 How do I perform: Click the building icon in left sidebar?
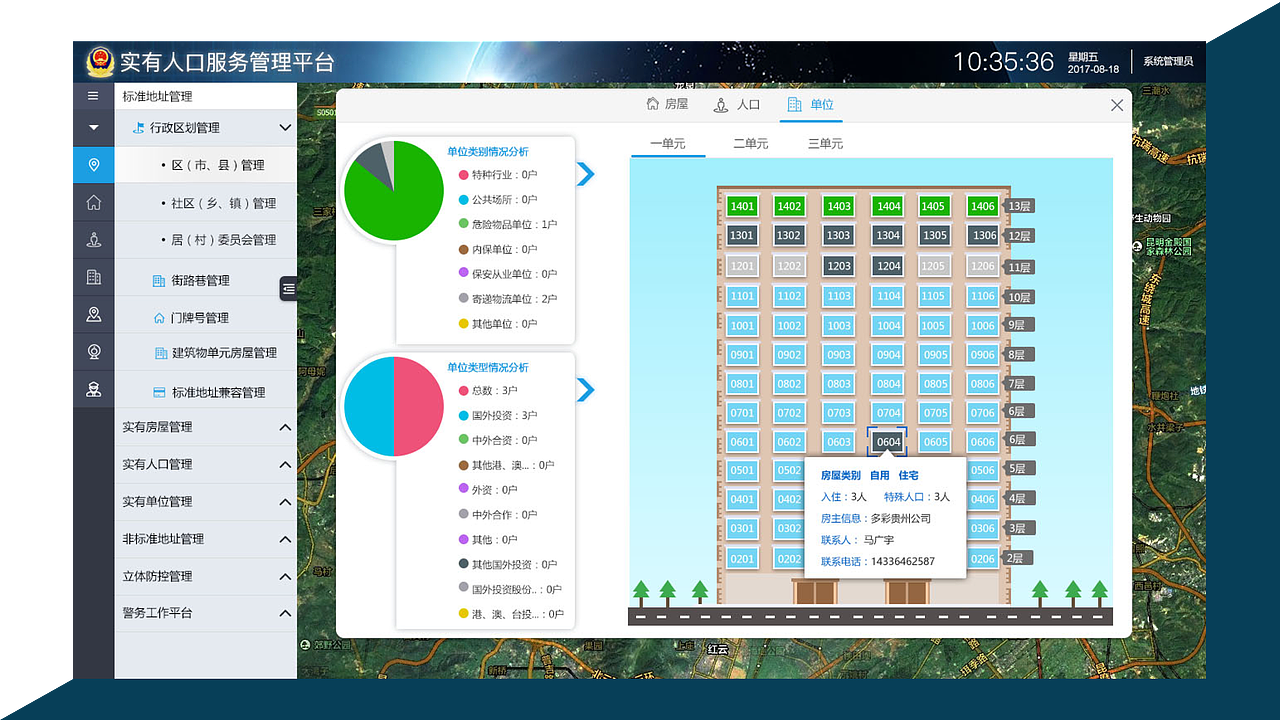click(92, 277)
